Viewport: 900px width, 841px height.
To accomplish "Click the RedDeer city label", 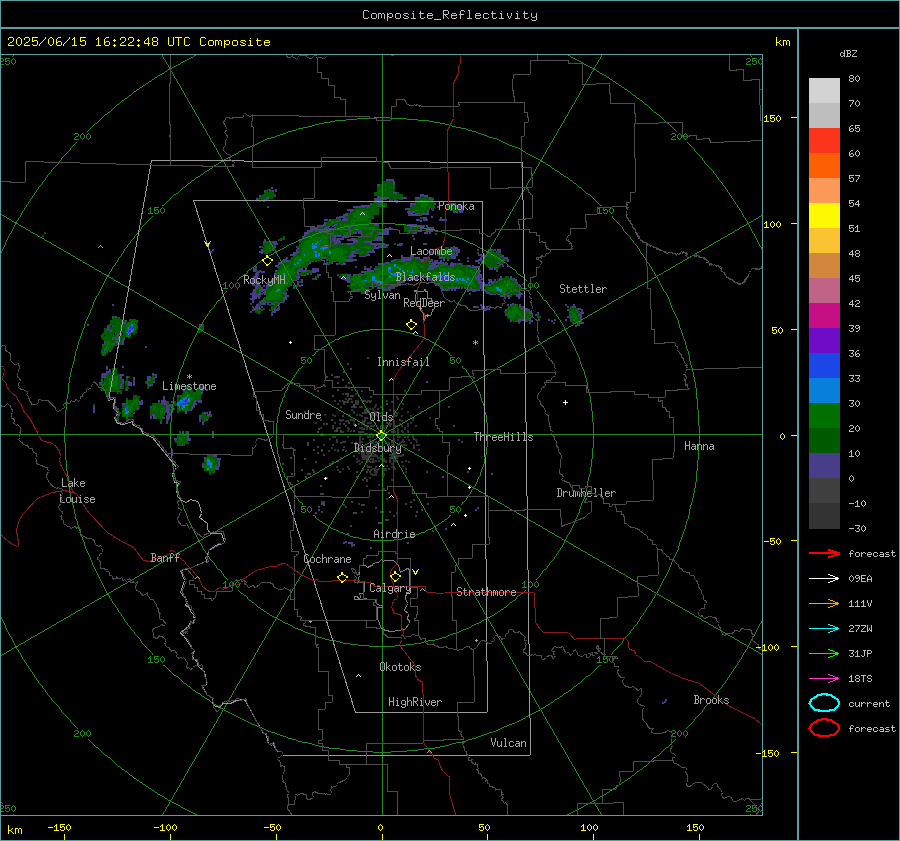I will pos(424,303).
